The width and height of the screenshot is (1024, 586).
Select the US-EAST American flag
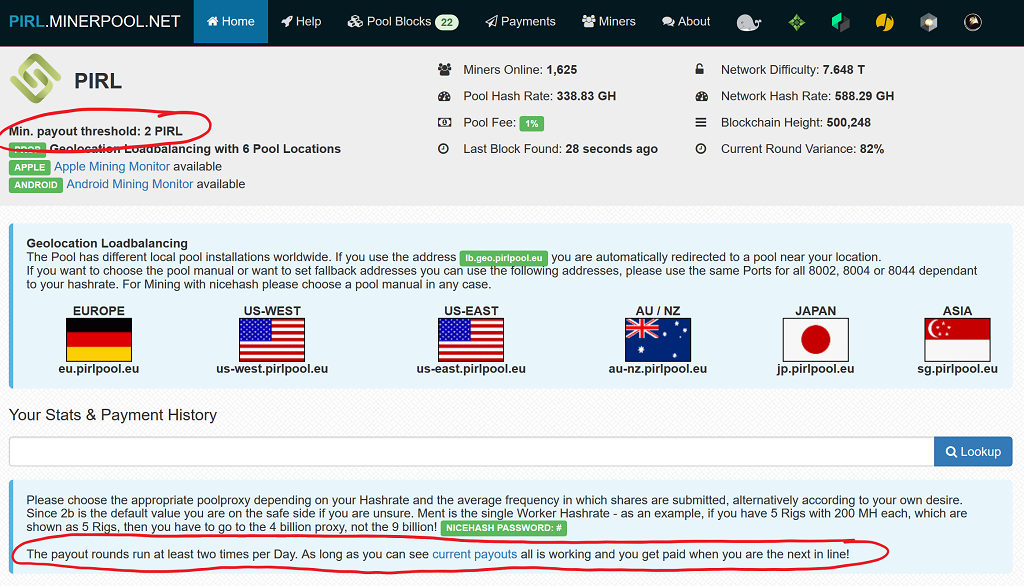[x=471, y=340]
